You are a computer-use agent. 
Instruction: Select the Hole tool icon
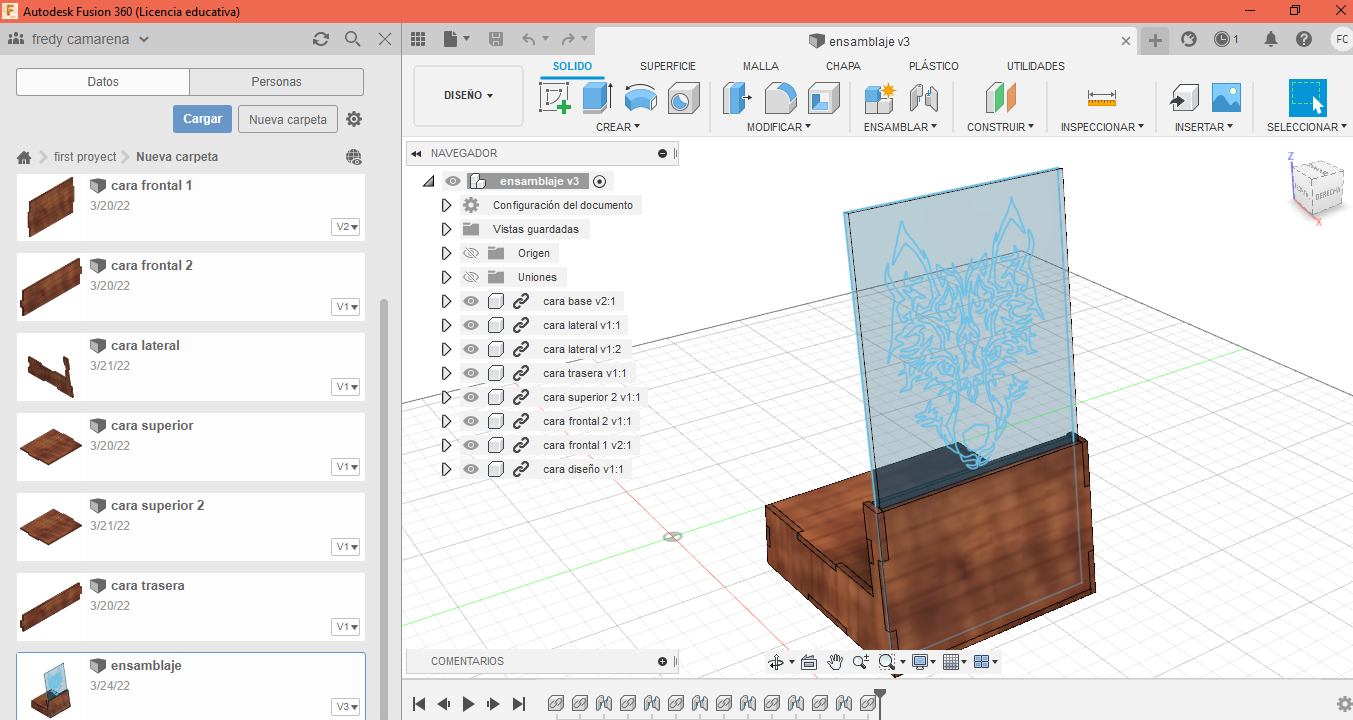point(683,98)
